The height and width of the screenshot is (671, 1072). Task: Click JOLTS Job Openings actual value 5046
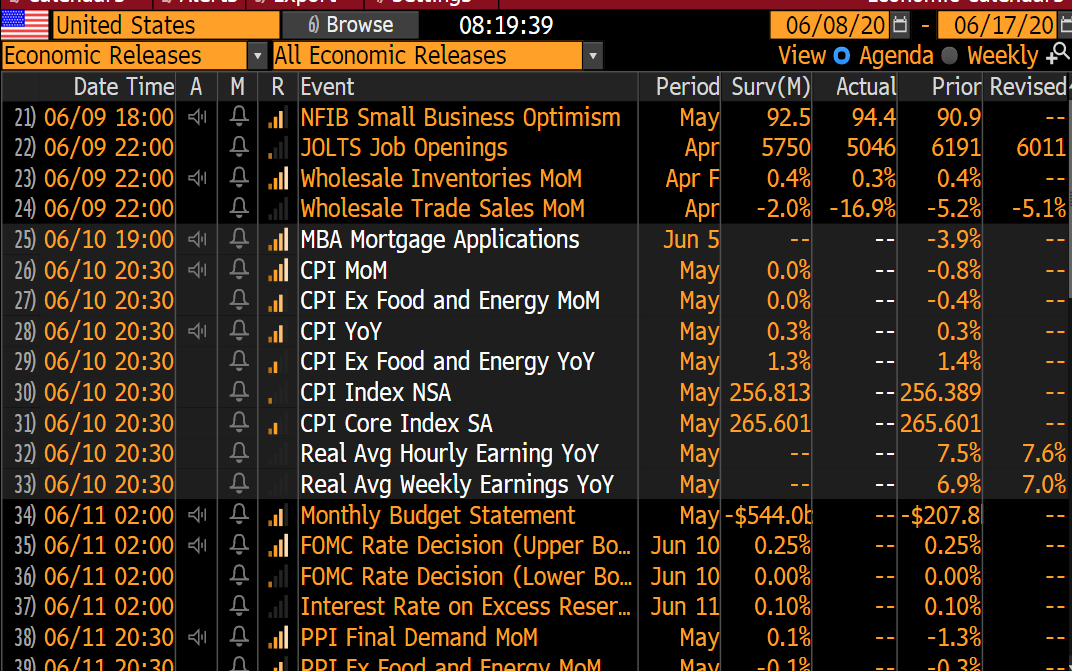[870, 147]
